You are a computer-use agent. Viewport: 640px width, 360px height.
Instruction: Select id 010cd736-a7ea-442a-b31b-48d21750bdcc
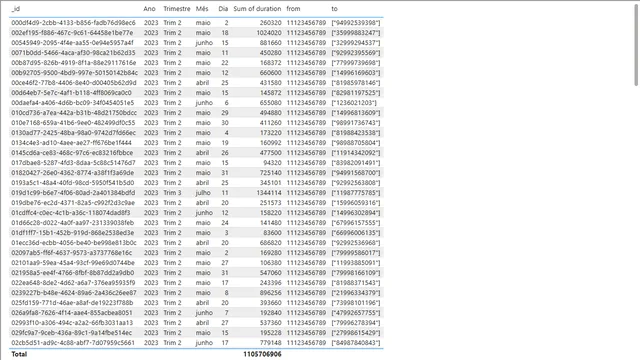74,113
